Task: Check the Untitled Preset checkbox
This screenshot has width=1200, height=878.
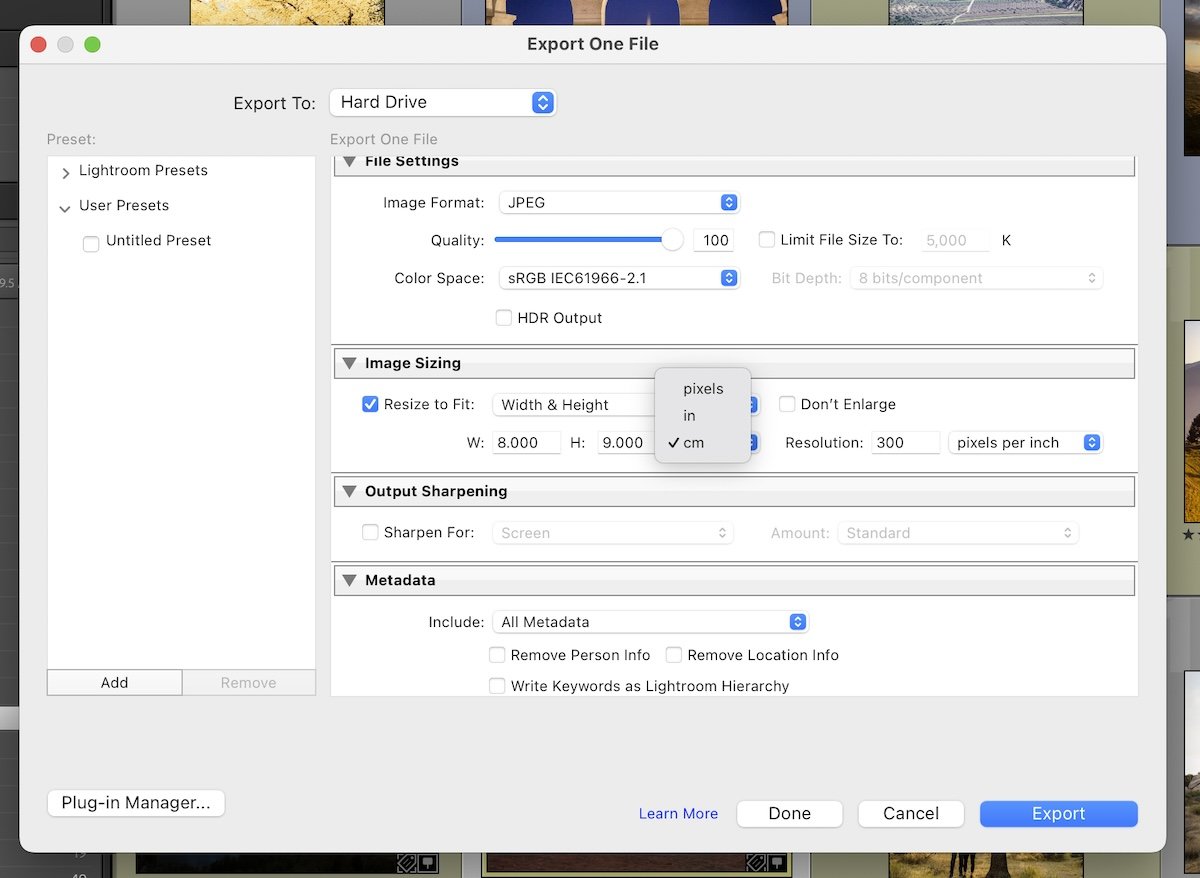Action: point(90,243)
